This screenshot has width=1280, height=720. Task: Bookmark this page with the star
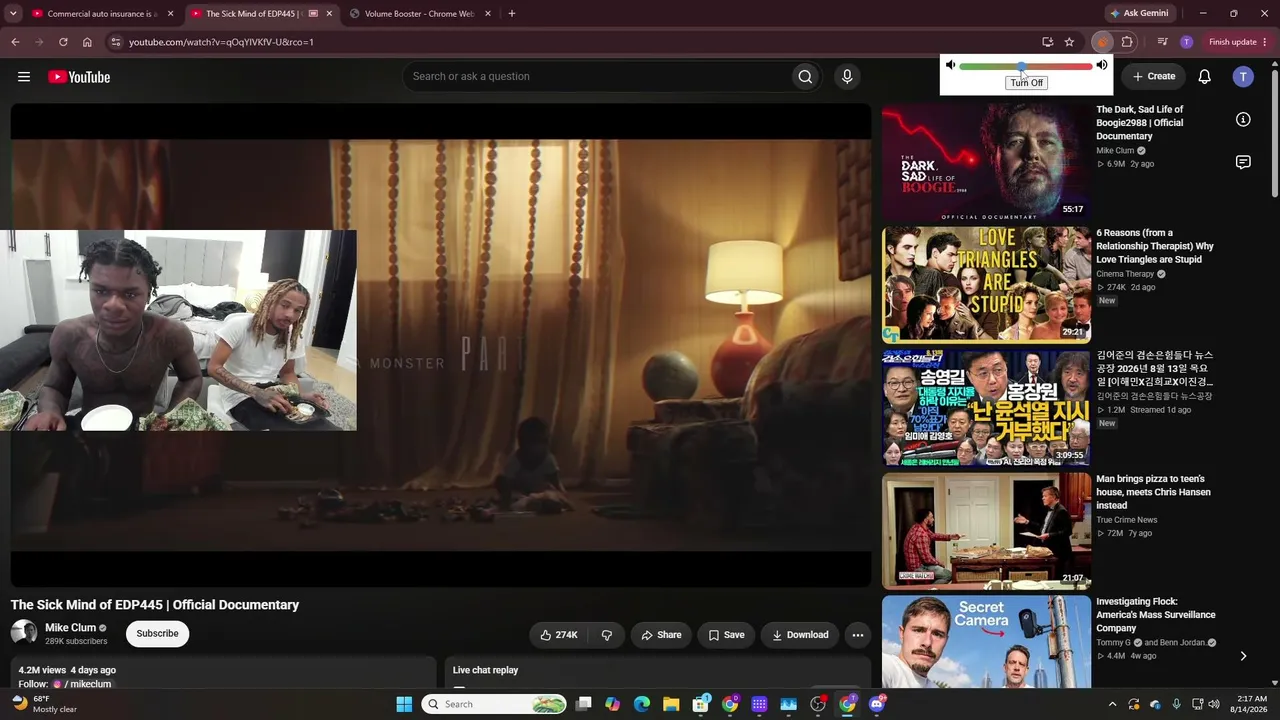pos(1069,42)
